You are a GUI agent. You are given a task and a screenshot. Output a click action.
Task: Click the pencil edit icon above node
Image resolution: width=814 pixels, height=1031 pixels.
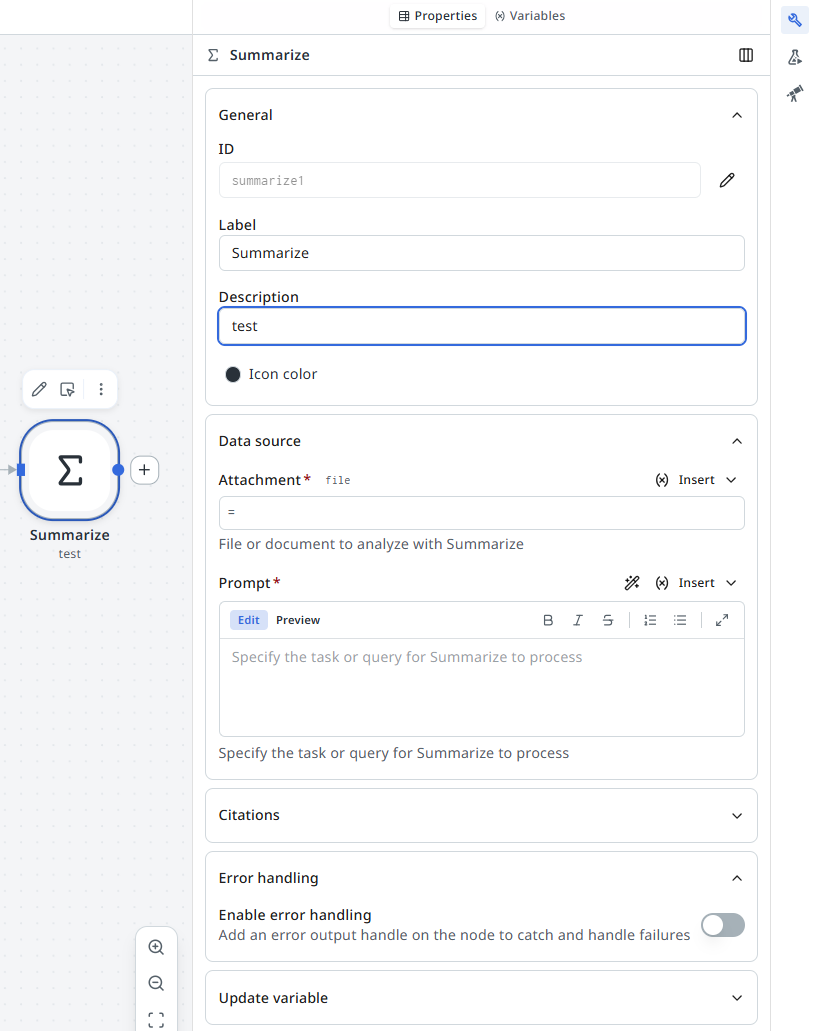(39, 389)
